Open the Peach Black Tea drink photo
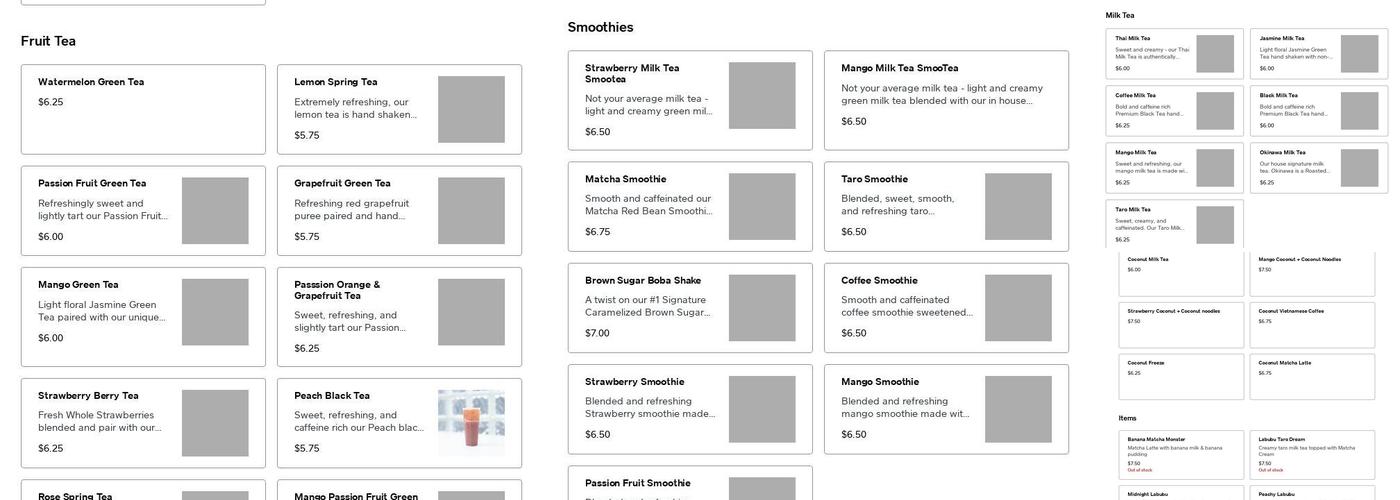The image size is (1400, 500). pos(471,423)
